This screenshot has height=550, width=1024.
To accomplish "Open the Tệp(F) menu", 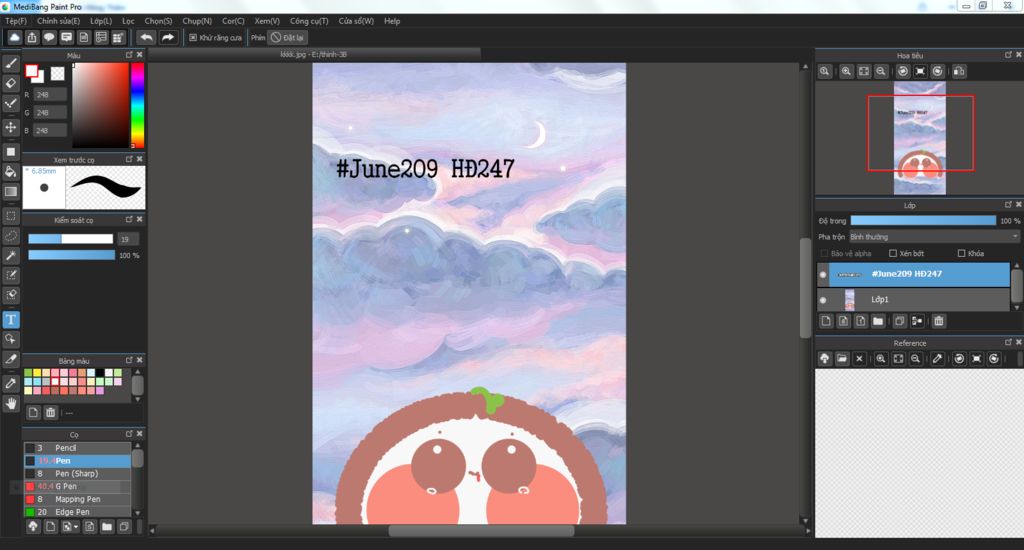I will coord(16,21).
